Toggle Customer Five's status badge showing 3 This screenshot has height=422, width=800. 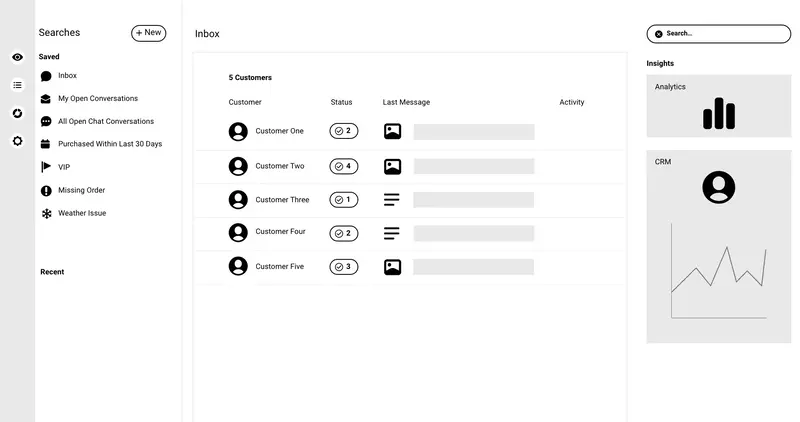[344, 267]
